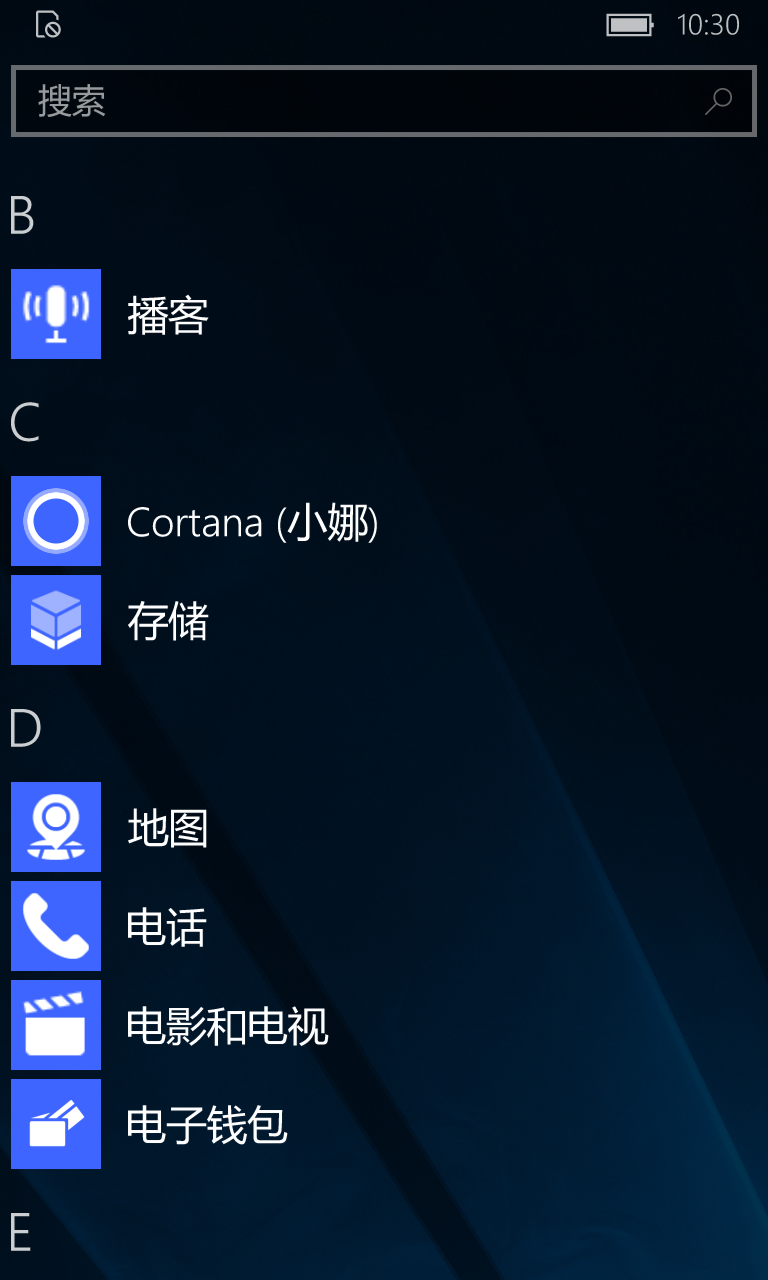Tap the magnifier search icon
The height and width of the screenshot is (1280, 768).
pyautogui.click(x=718, y=100)
